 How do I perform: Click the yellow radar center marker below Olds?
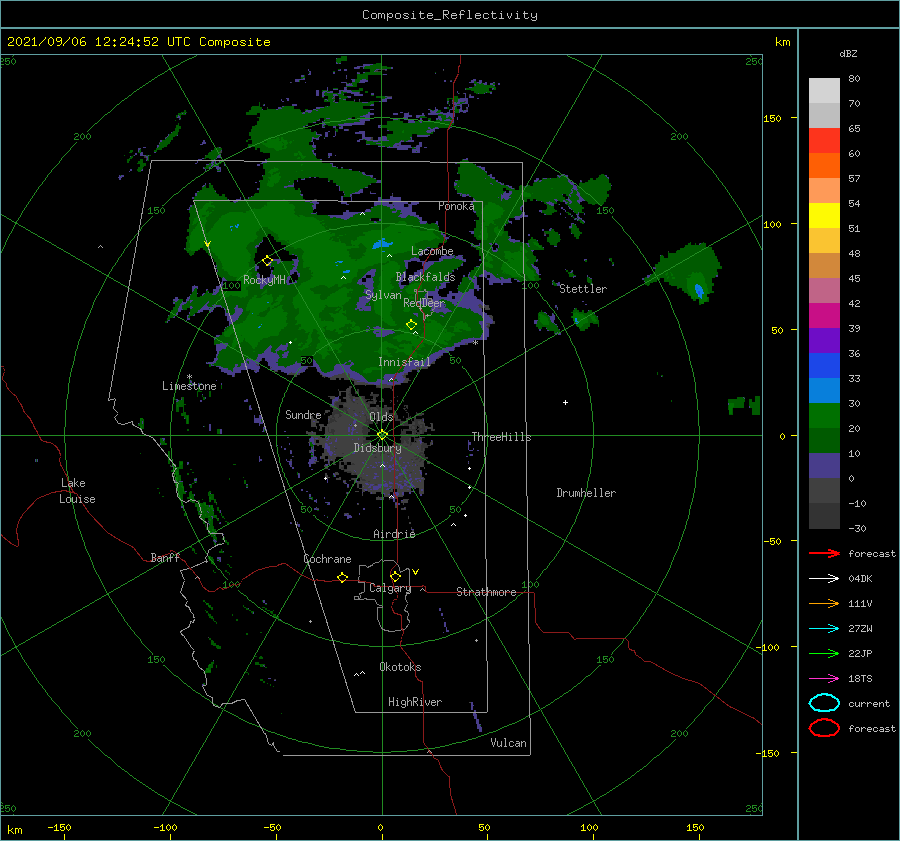(382, 435)
